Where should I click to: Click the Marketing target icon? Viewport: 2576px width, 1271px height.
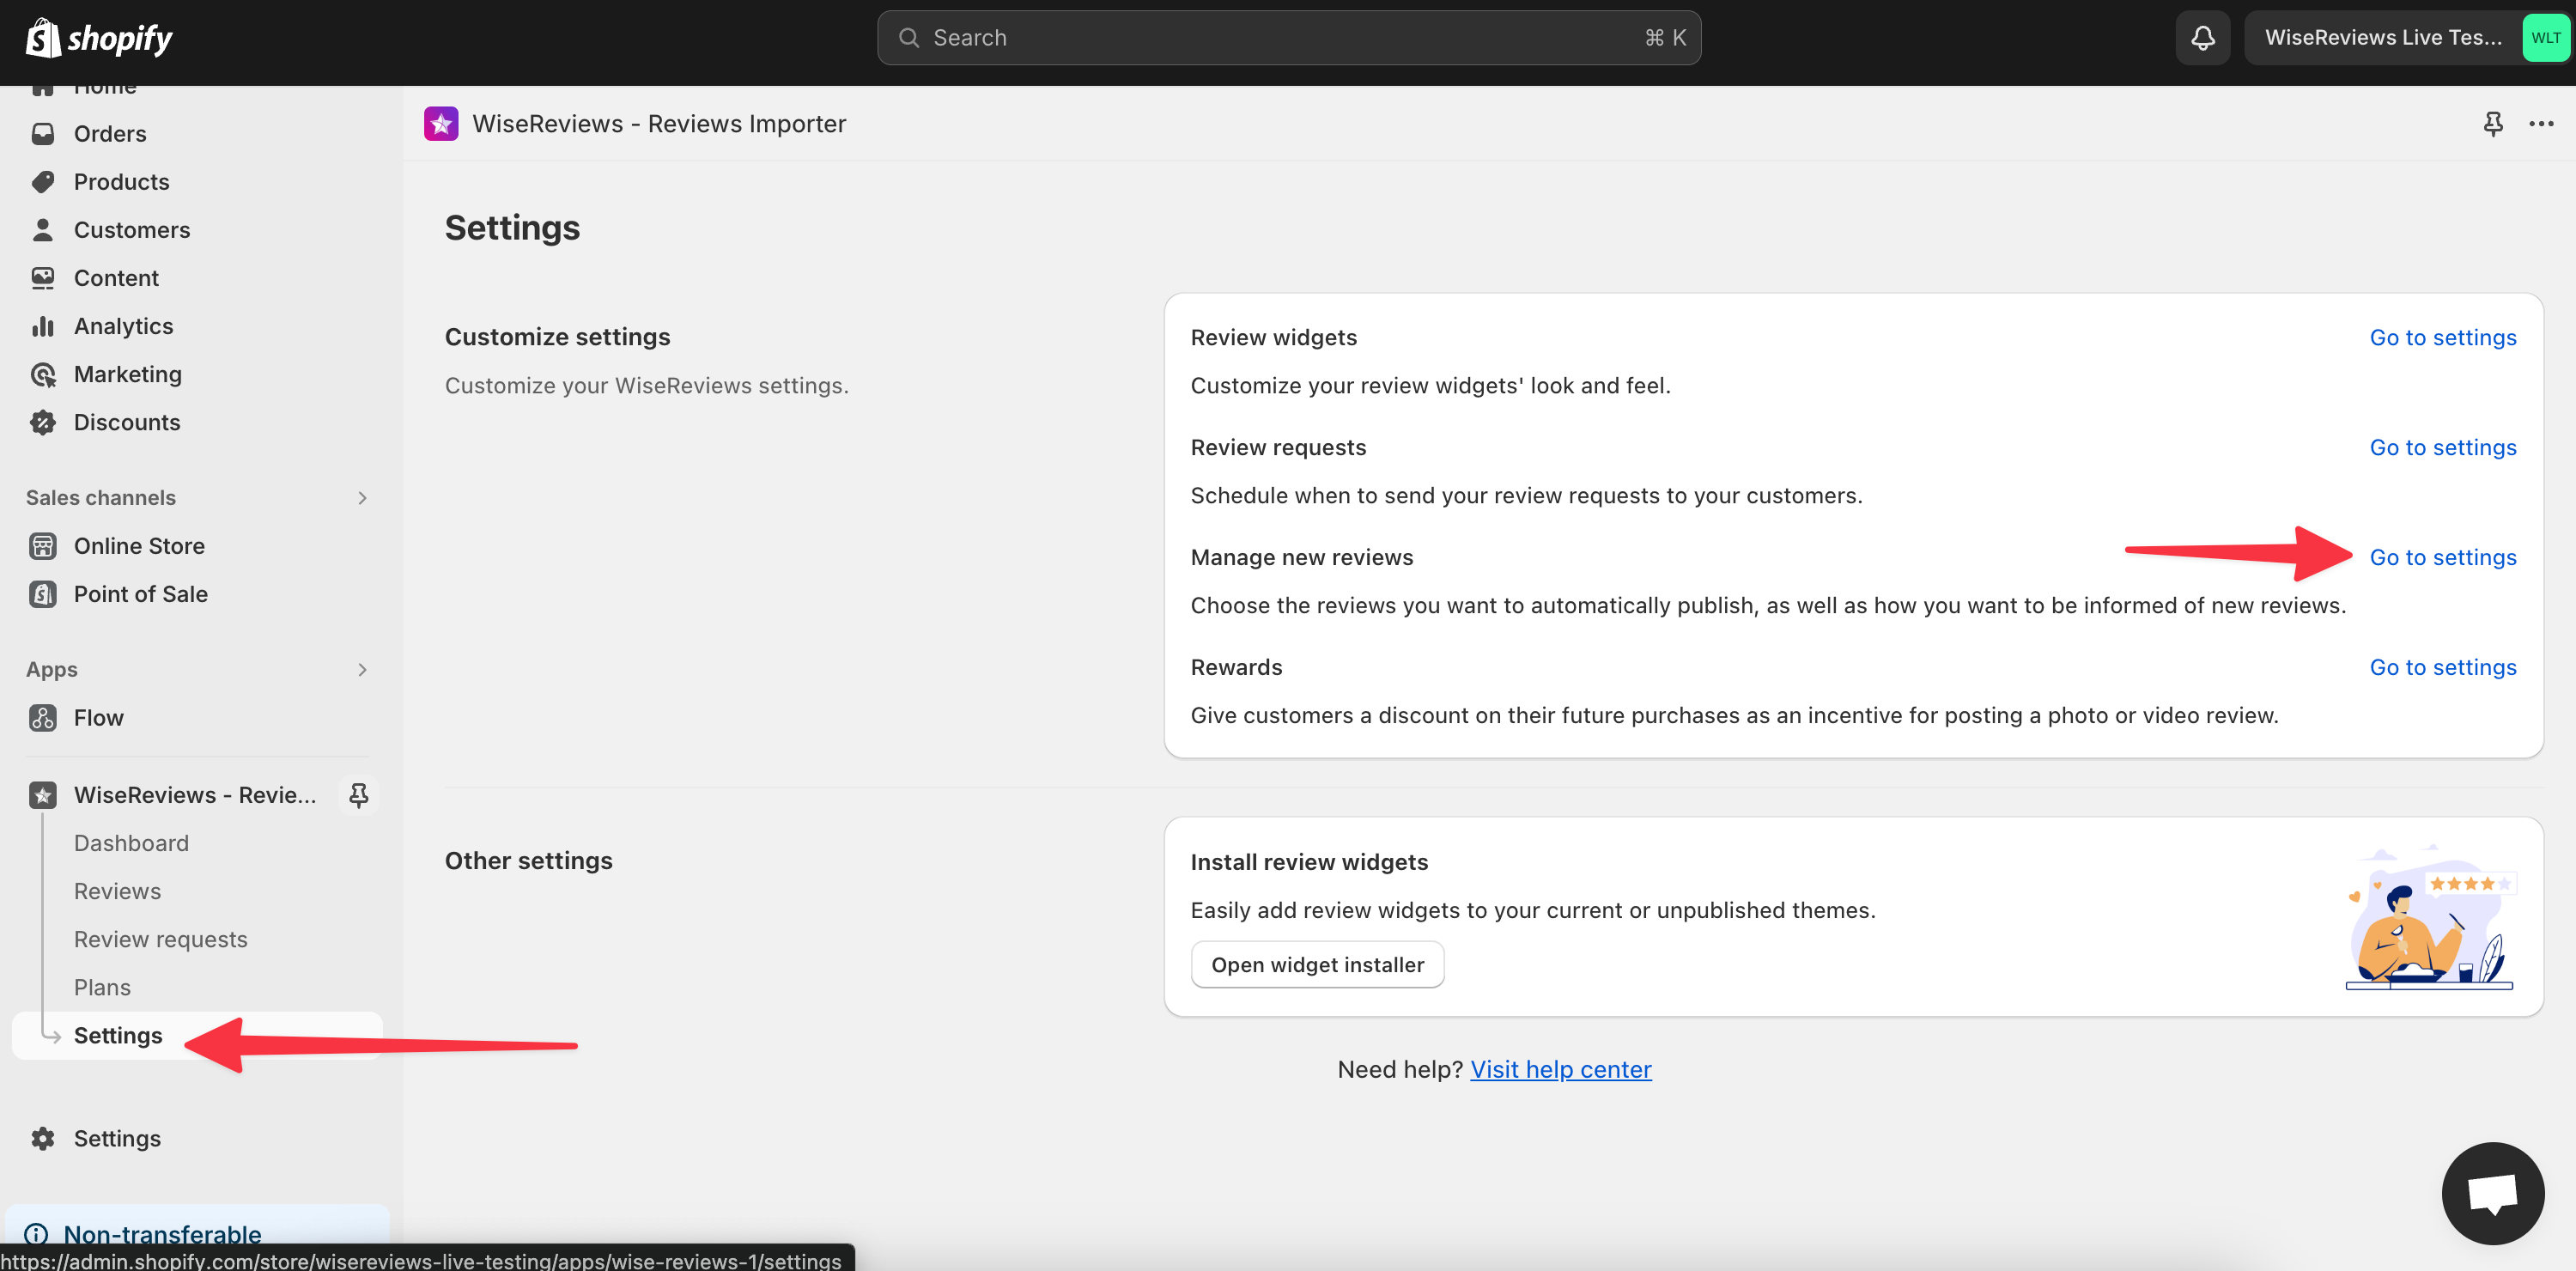coord(43,374)
